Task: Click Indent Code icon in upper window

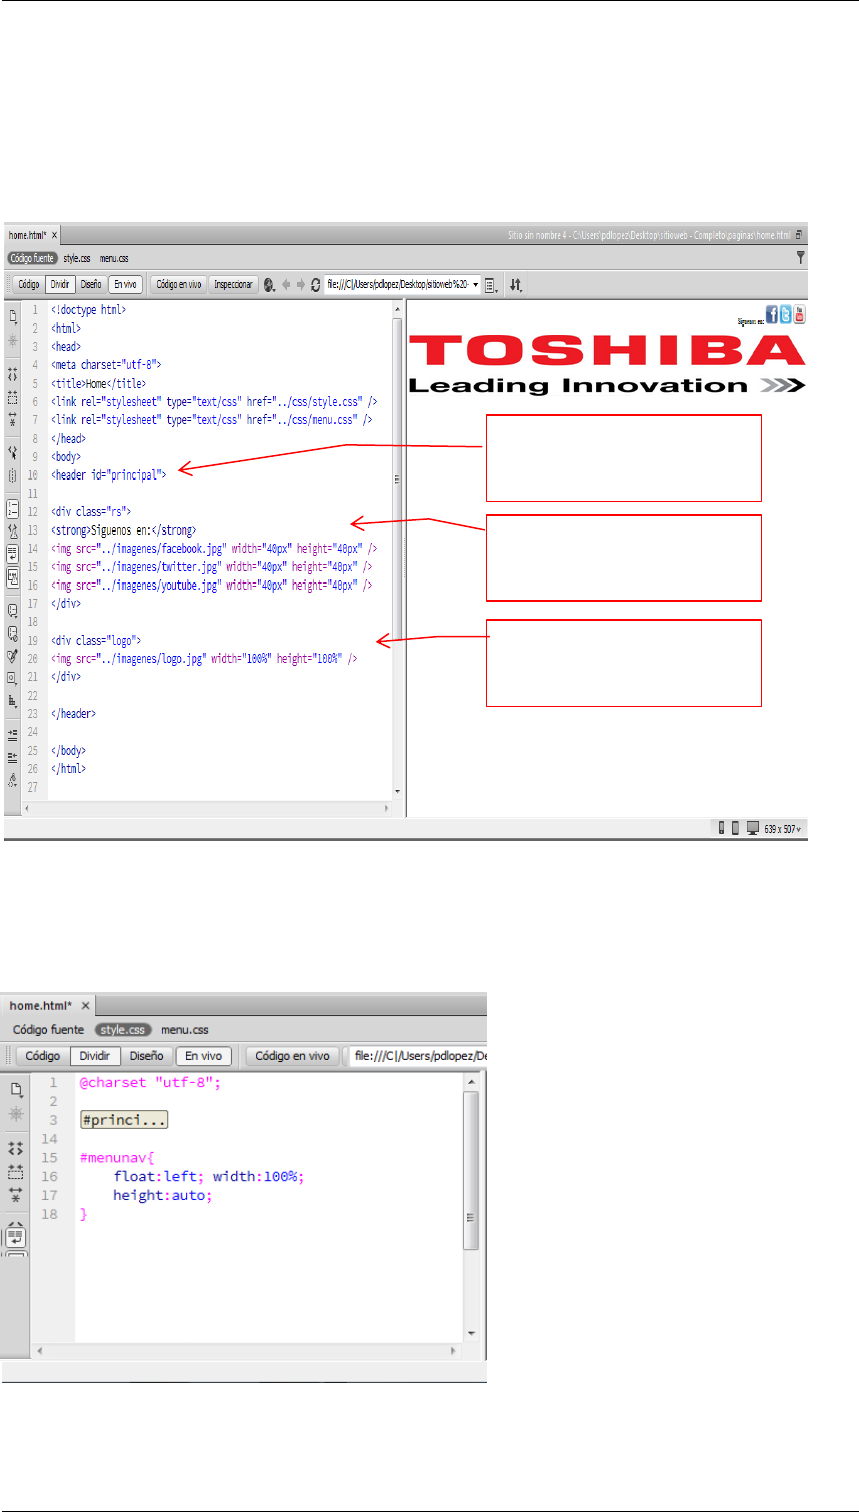Action: pyautogui.click(x=15, y=734)
